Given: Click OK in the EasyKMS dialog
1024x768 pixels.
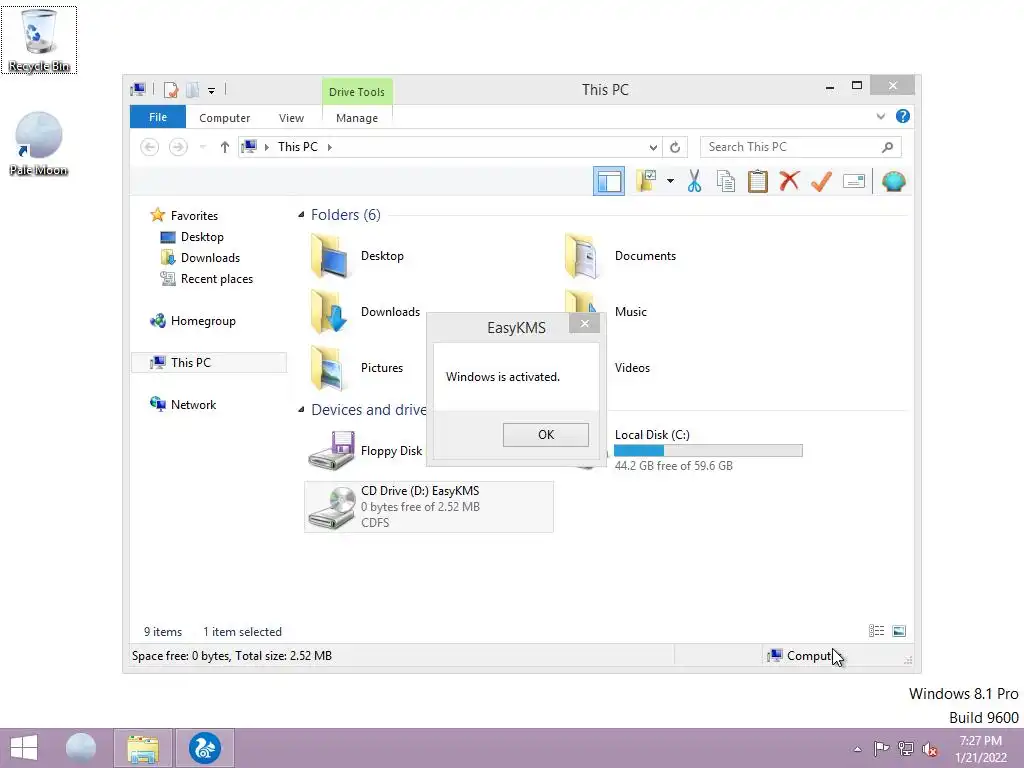Looking at the screenshot, I should pyautogui.click(x=545, y=435).
